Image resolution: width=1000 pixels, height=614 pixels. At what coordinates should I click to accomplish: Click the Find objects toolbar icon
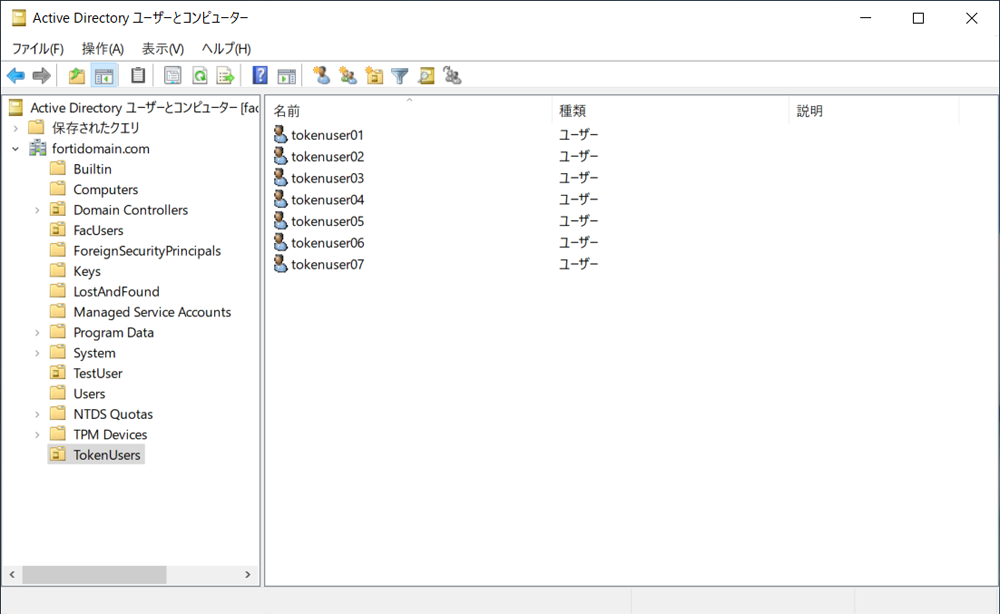[426, 76]
